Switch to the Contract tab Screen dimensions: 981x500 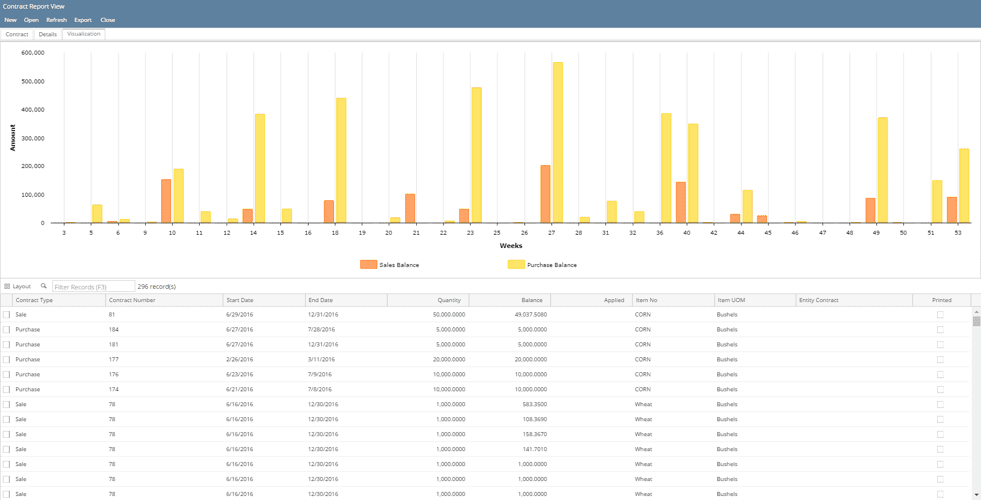point(17,34)
